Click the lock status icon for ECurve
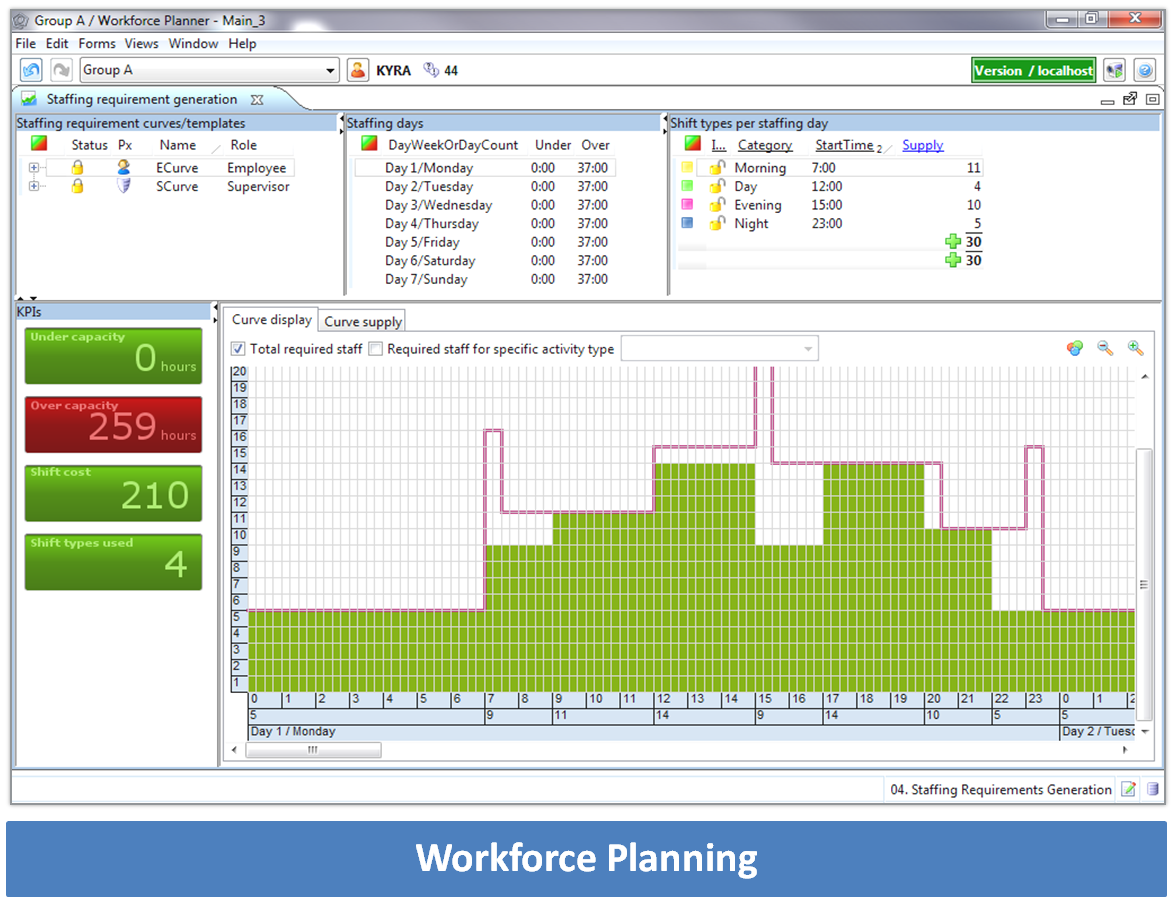The width and height of the screenshot is (1172, 904). click(x=78, y=167)
